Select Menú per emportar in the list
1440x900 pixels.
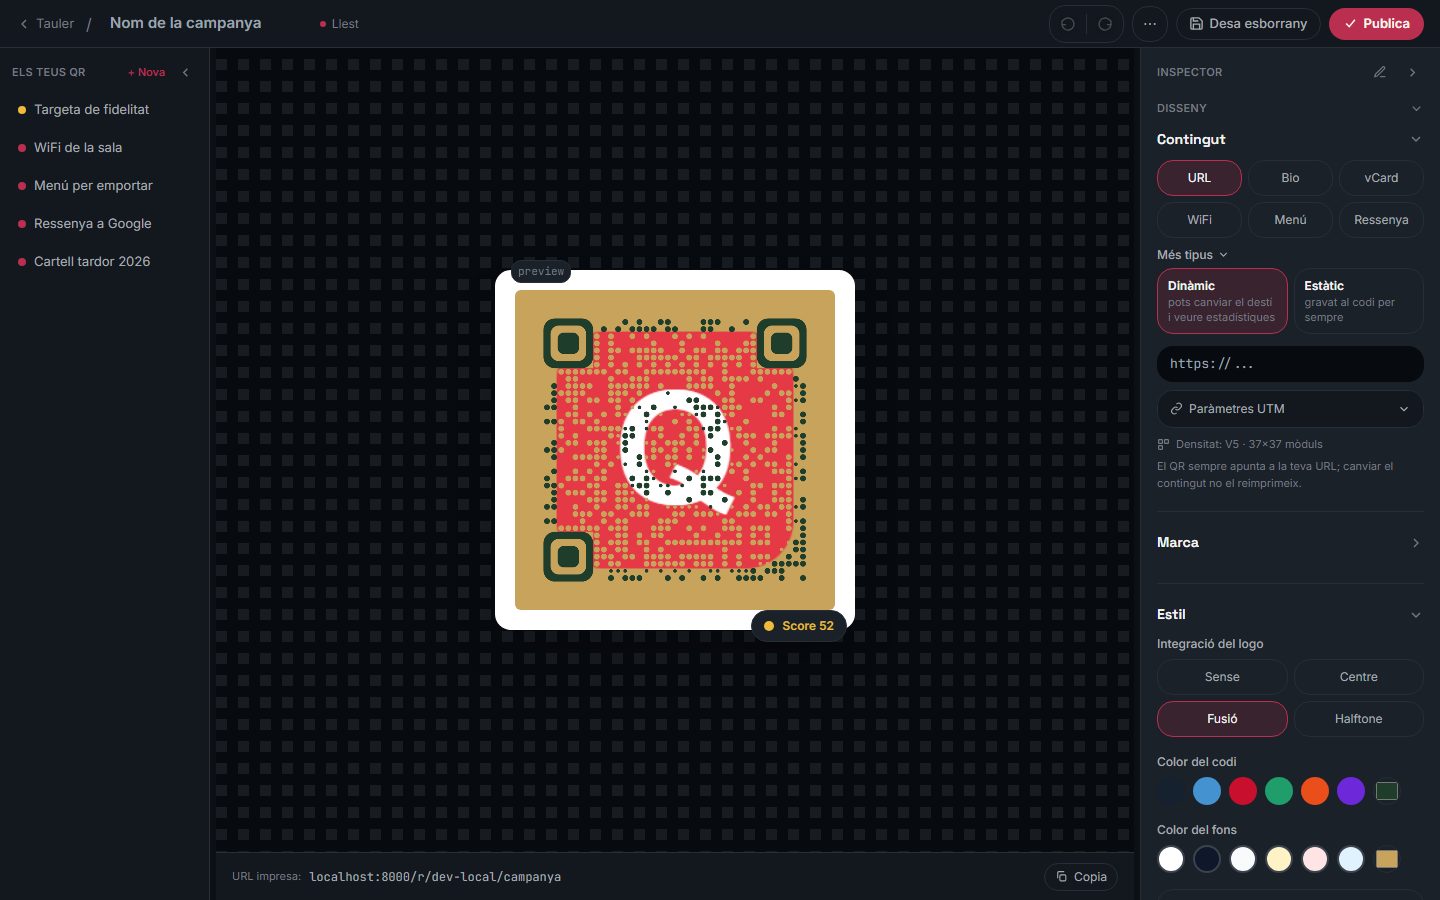coord(104,186)
